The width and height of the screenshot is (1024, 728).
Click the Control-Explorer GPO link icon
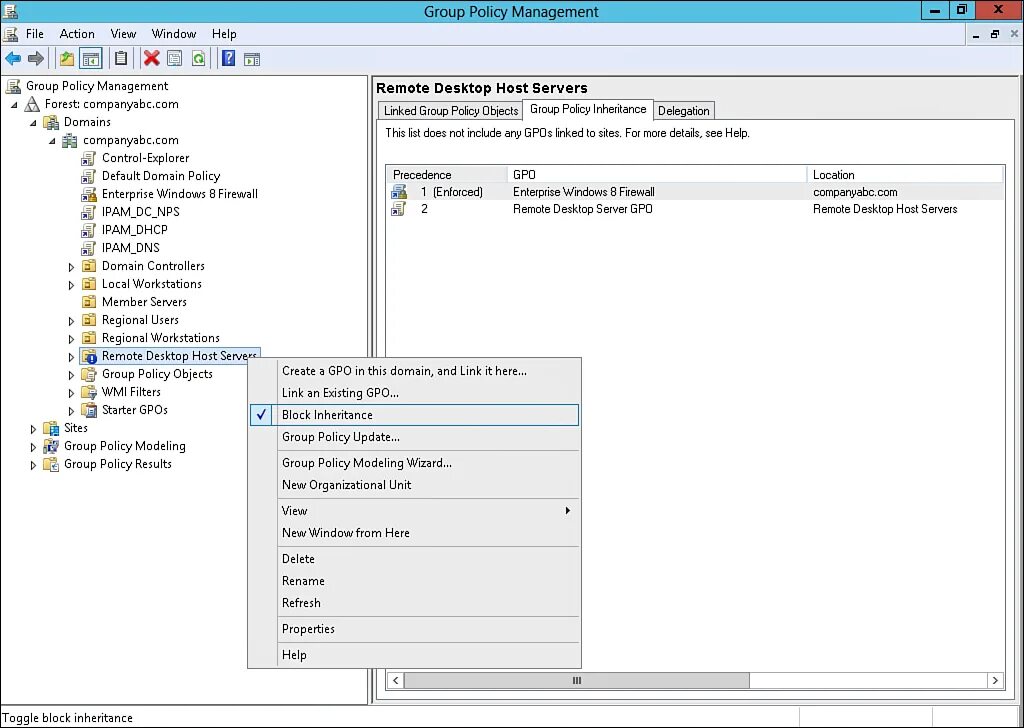[x=88, y=158]
